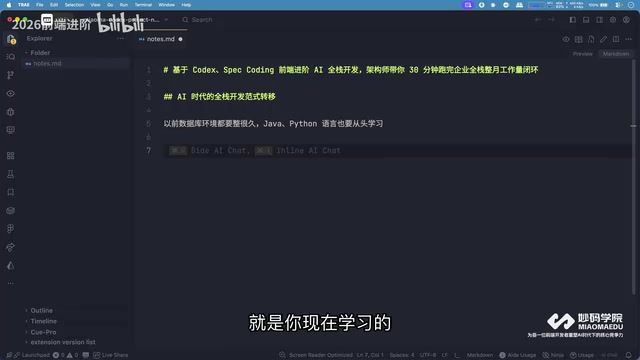Toggle the secondary side bar layout icon

[600, 20]
